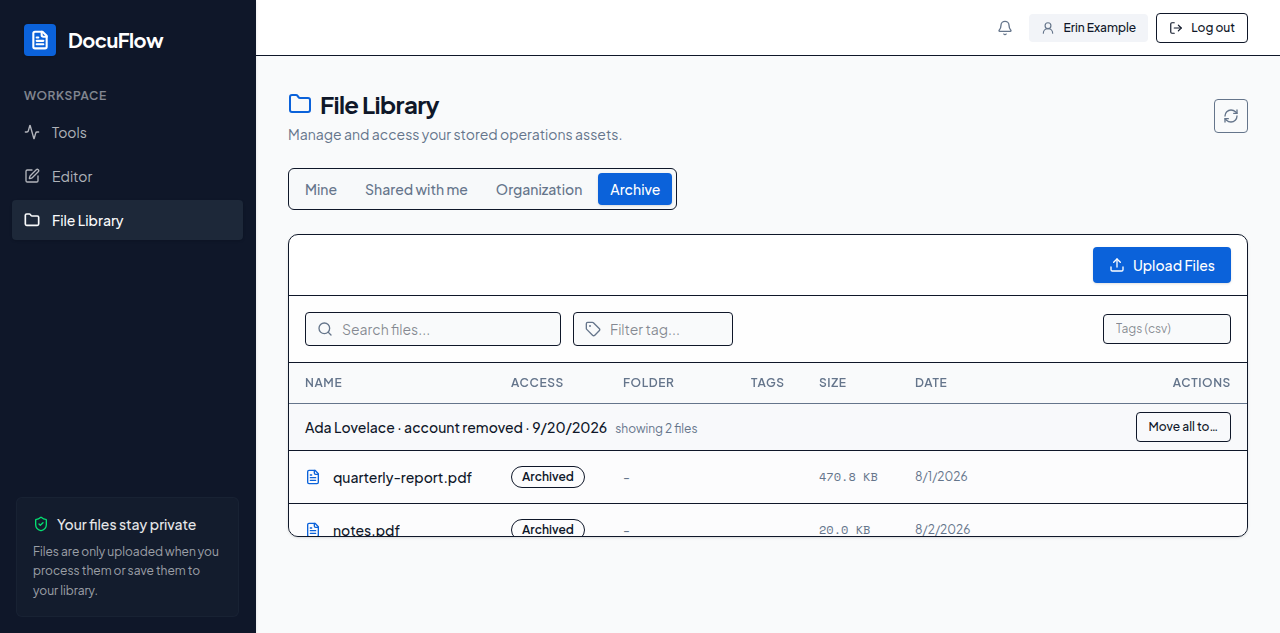Open the Erin Example user menu
Image resolution: width=1280 pixels, height=633 pixels.
click(1088, 28)
